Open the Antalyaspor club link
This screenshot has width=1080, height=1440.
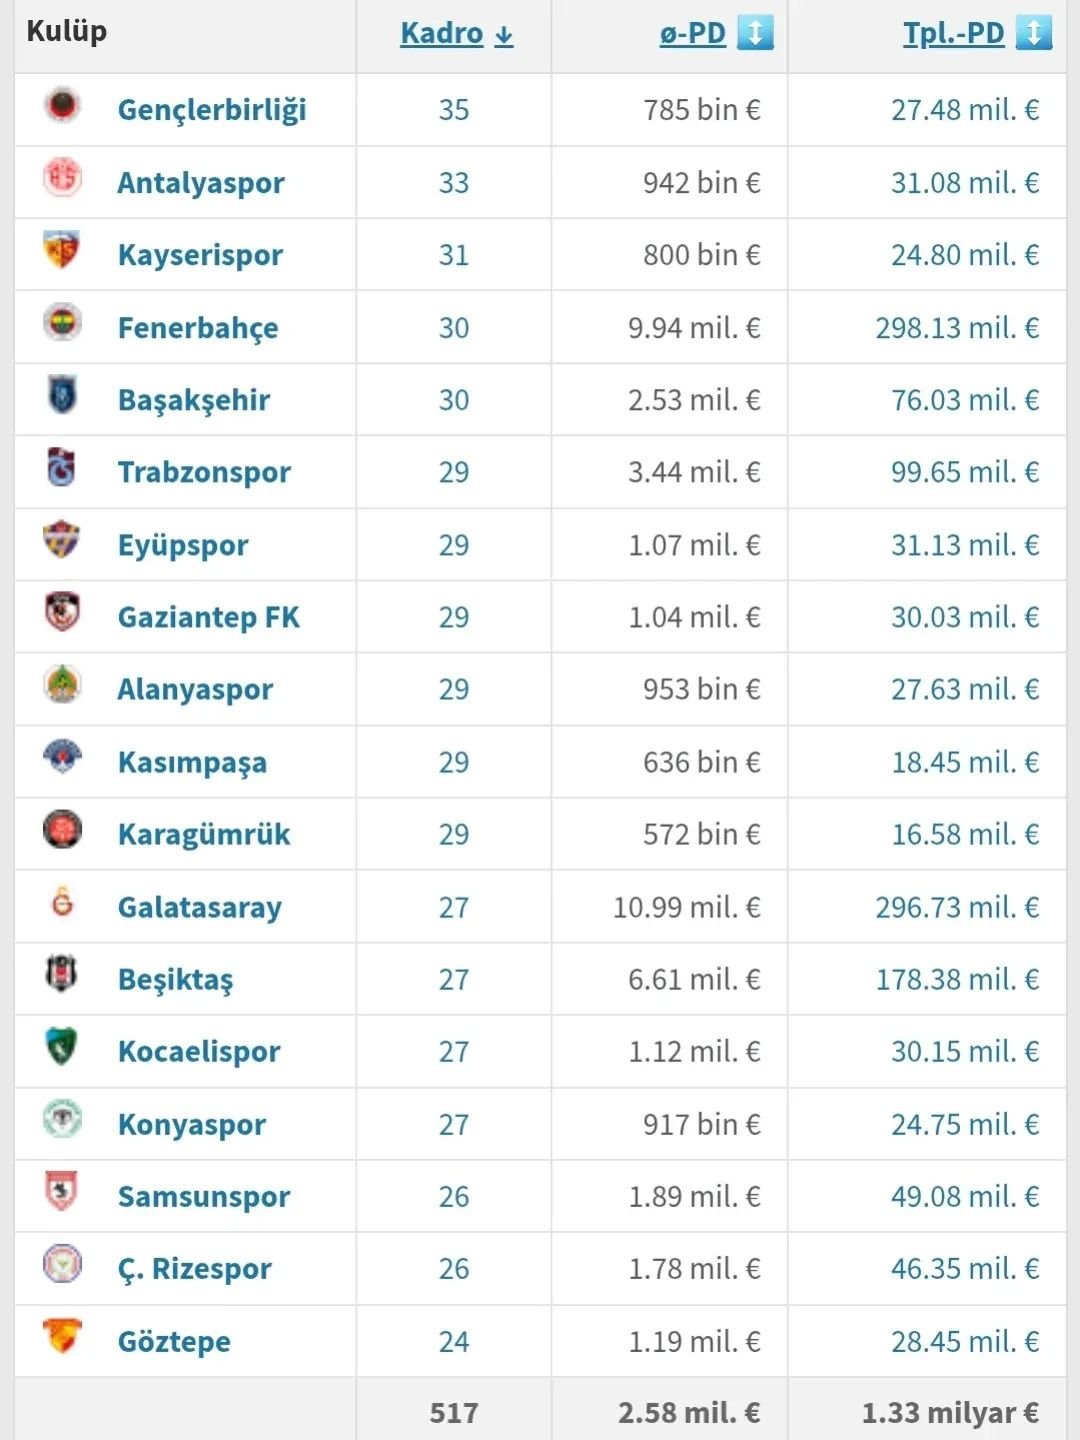[x=201, y=183]
